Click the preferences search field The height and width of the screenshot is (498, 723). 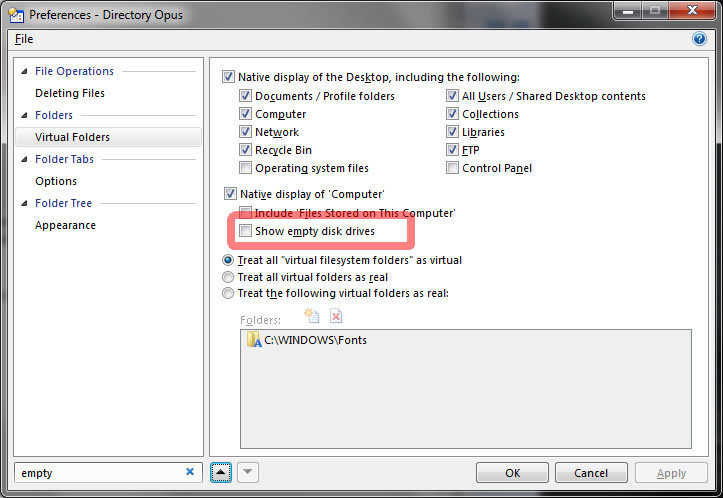[98, 472]
